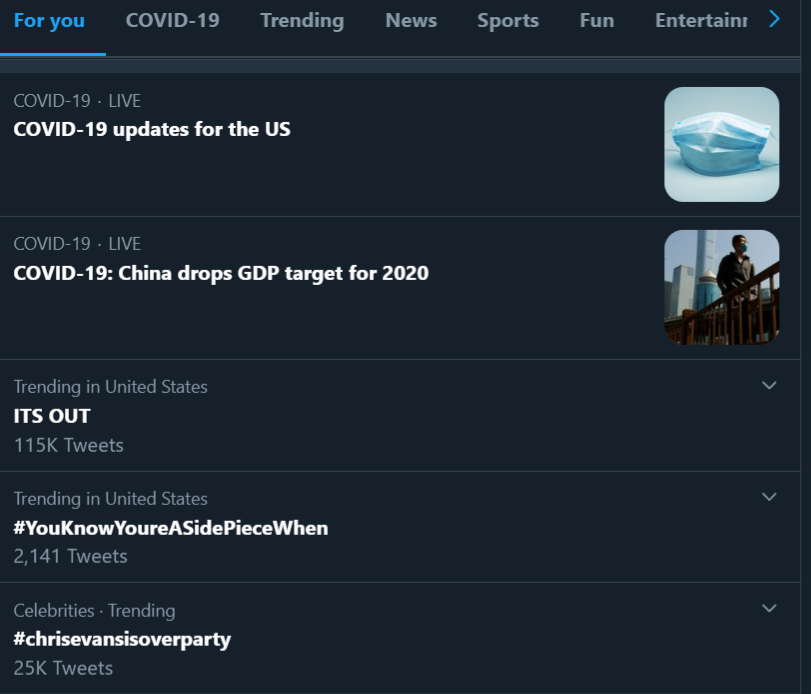Screen dimensions: 811x694
Task: Select the Trending tab
Action: [x=301, y=21]
